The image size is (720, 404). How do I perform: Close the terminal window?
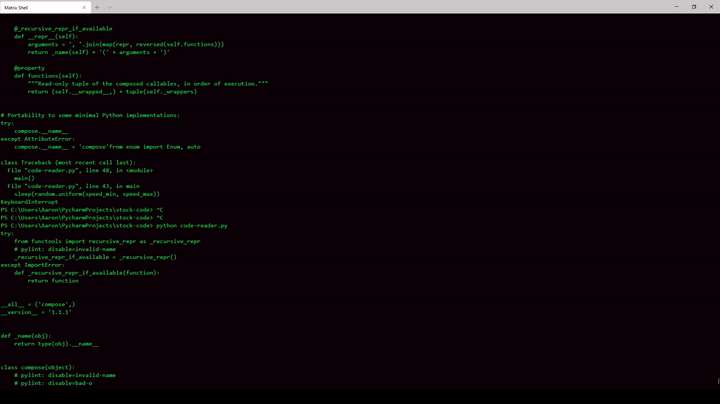pos(711,6)
